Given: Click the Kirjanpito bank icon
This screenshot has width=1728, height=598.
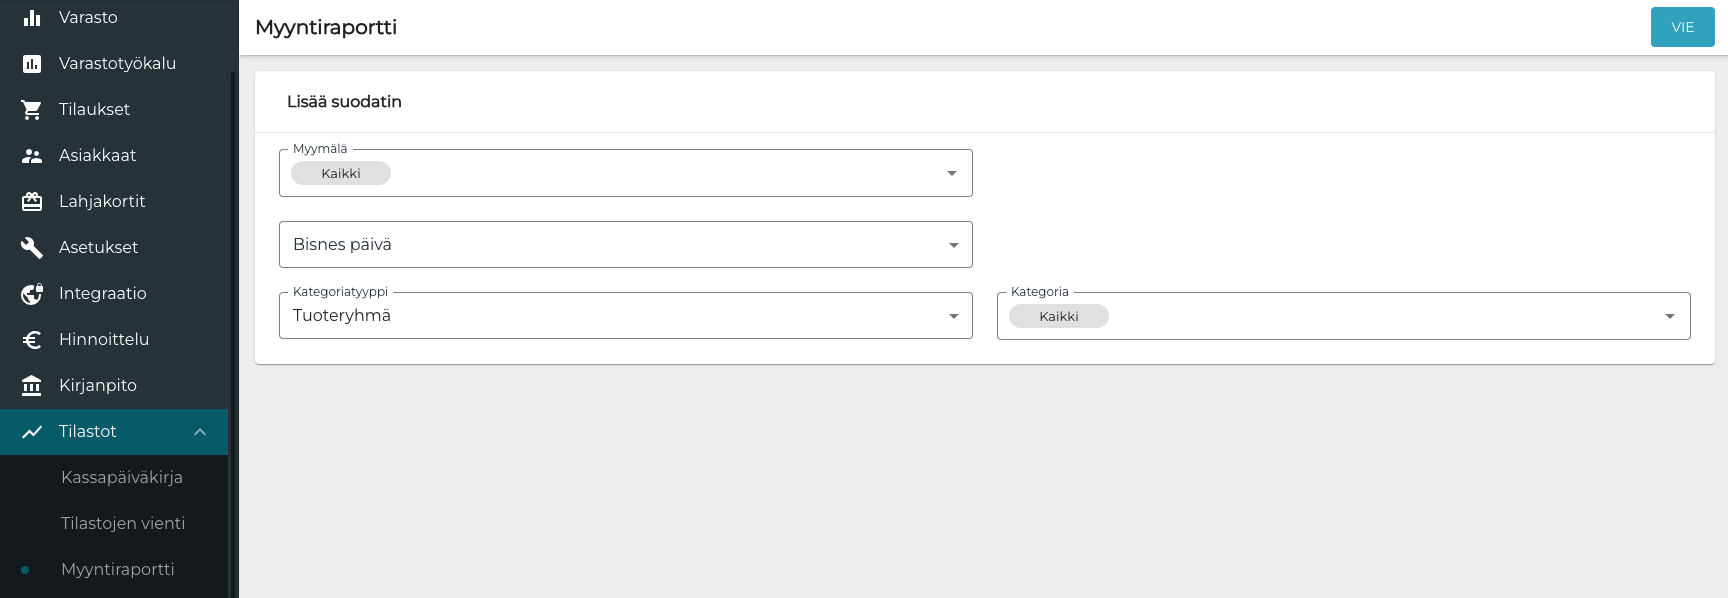Looking at the screenshot, I should [32, 386].
